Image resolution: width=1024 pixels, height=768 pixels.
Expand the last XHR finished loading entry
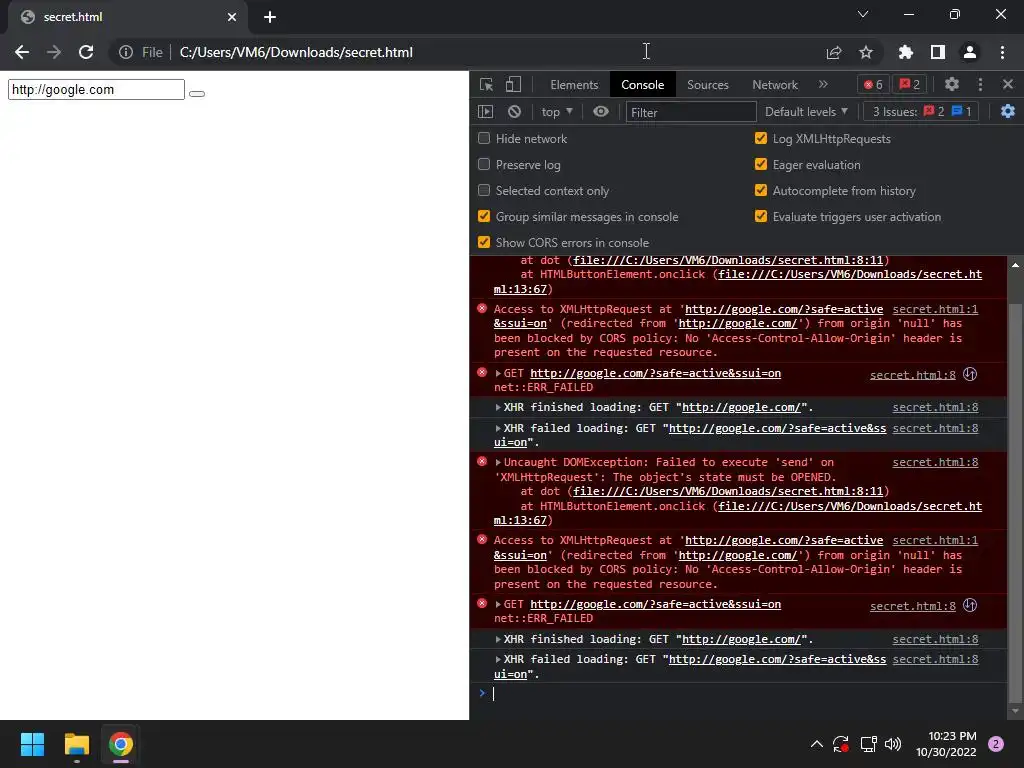[x=498, y=639]
